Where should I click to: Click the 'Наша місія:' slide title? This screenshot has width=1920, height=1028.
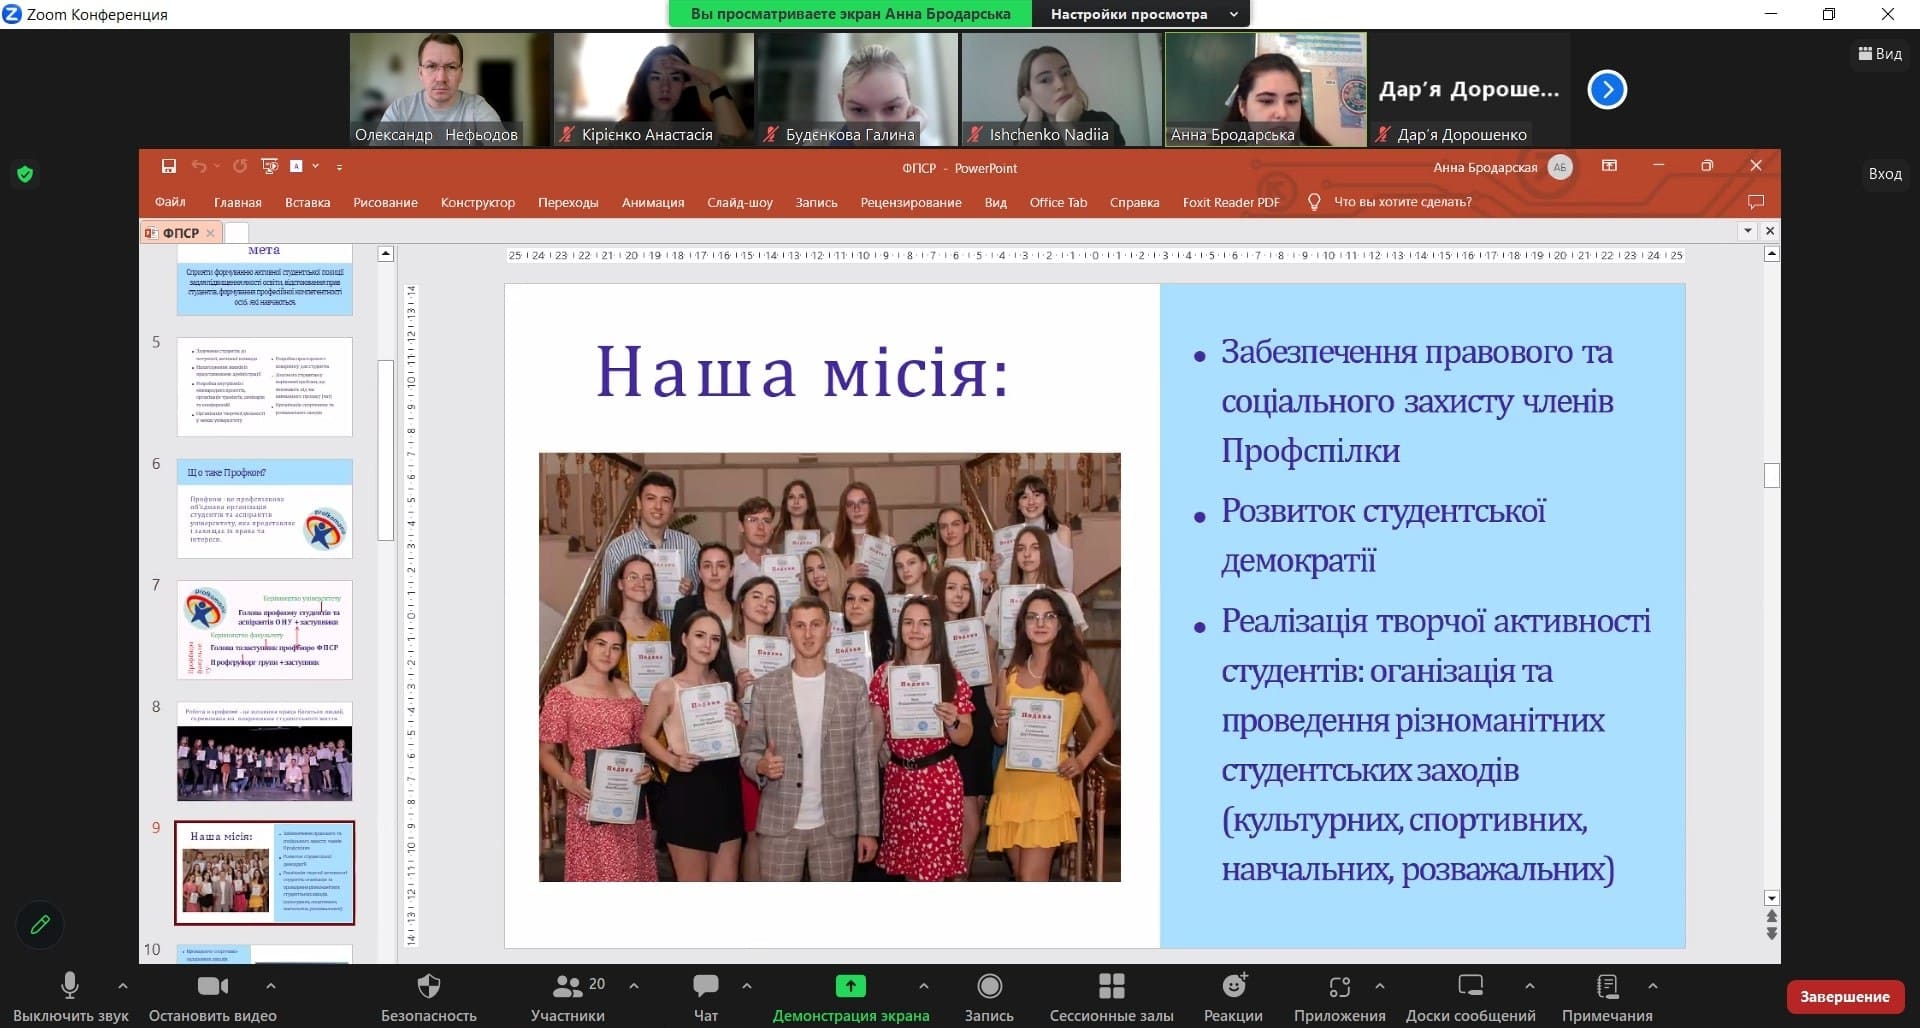coord(803,372)
